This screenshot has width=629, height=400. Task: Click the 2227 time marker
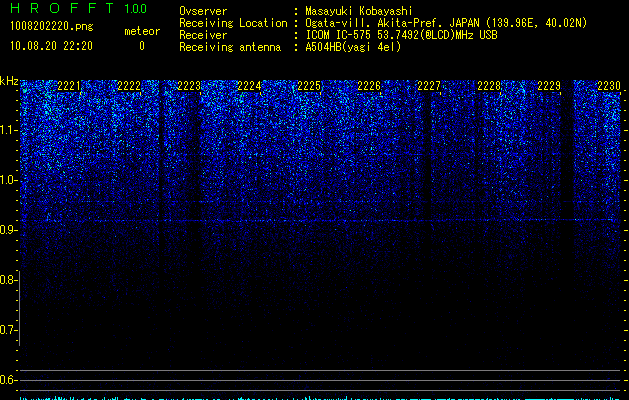429,86
